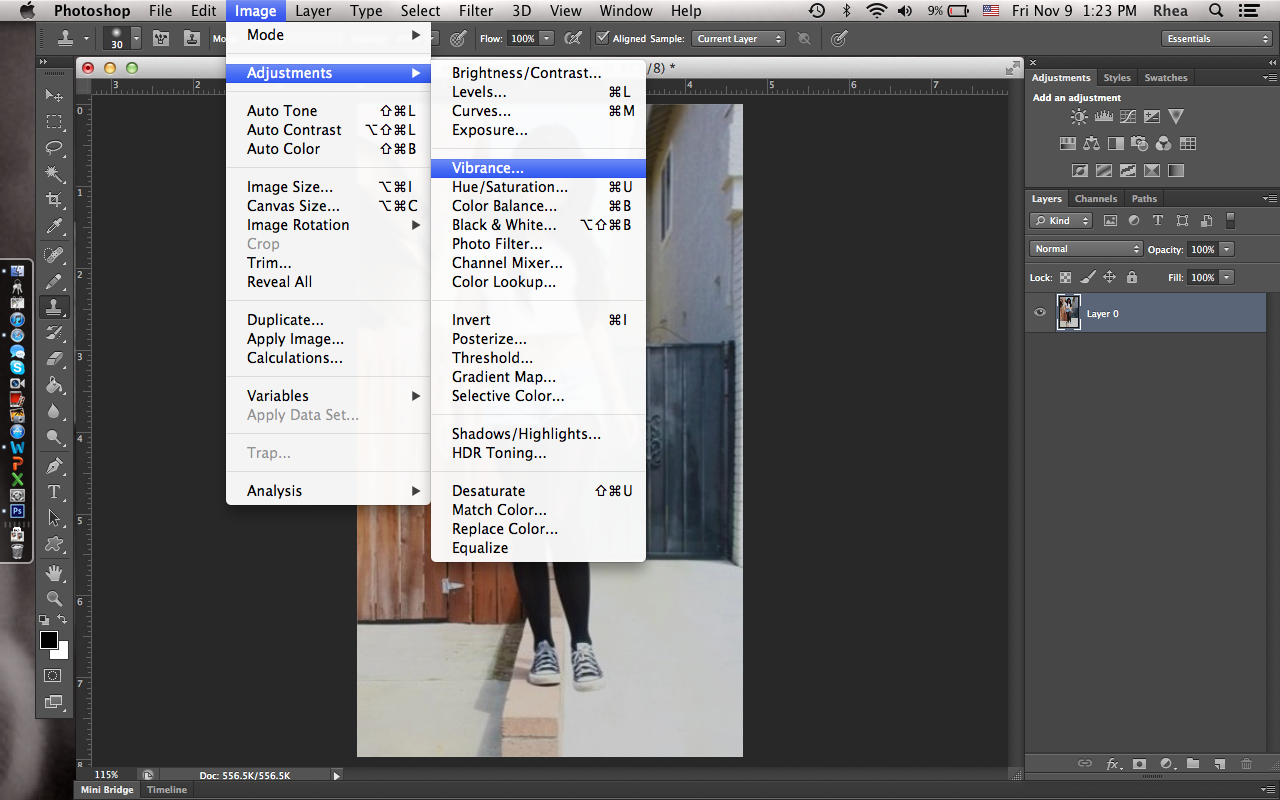
Task: Toggle the Aligned checkbox
Action: 602,38
